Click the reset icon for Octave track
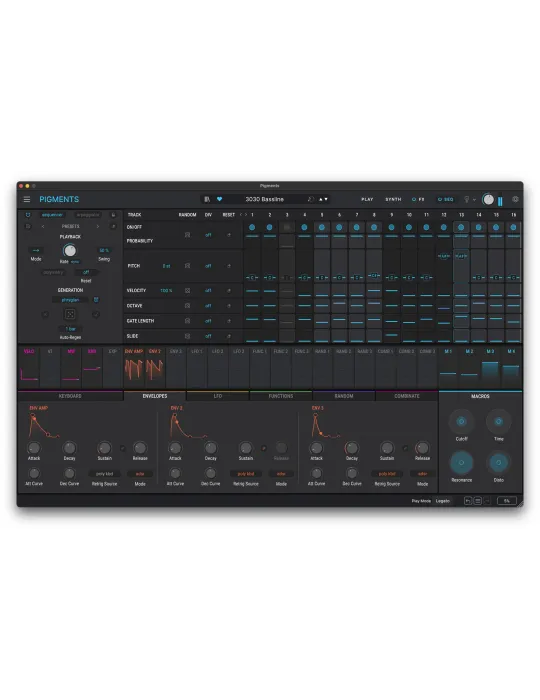Screen dimensions: 540x700 coord(229,306)
